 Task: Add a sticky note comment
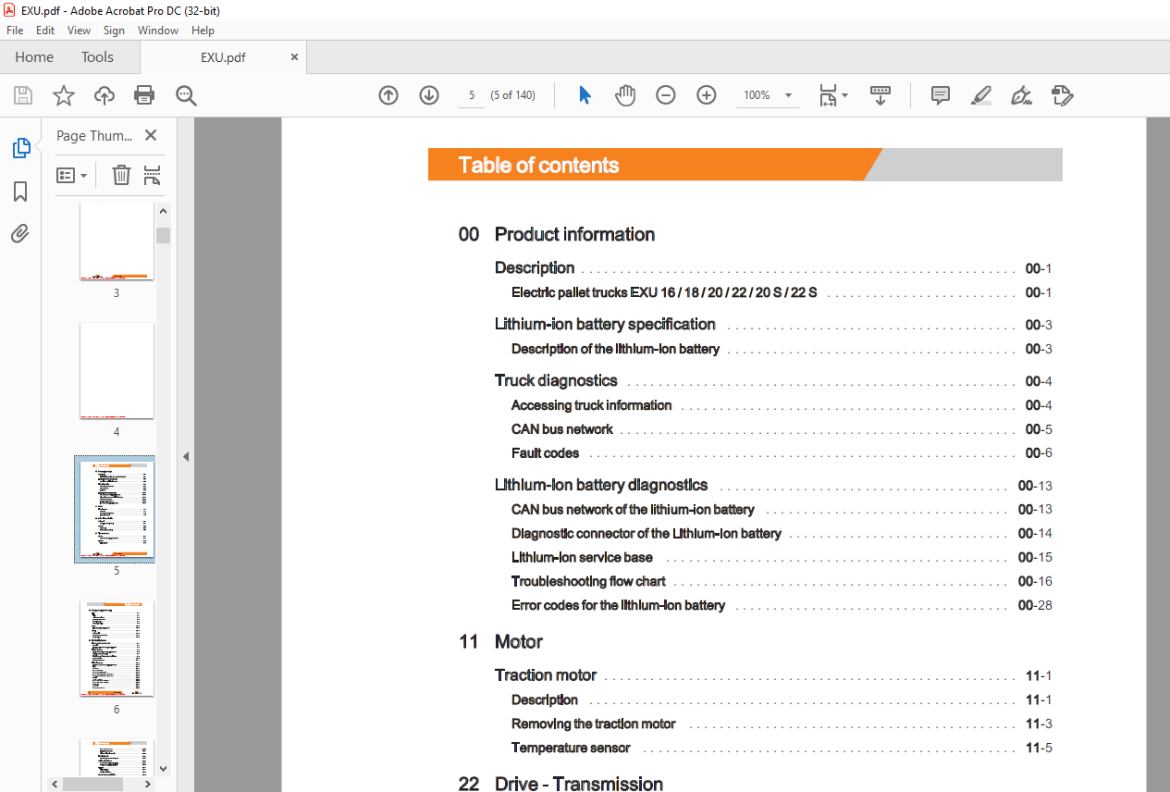point(940,95)
